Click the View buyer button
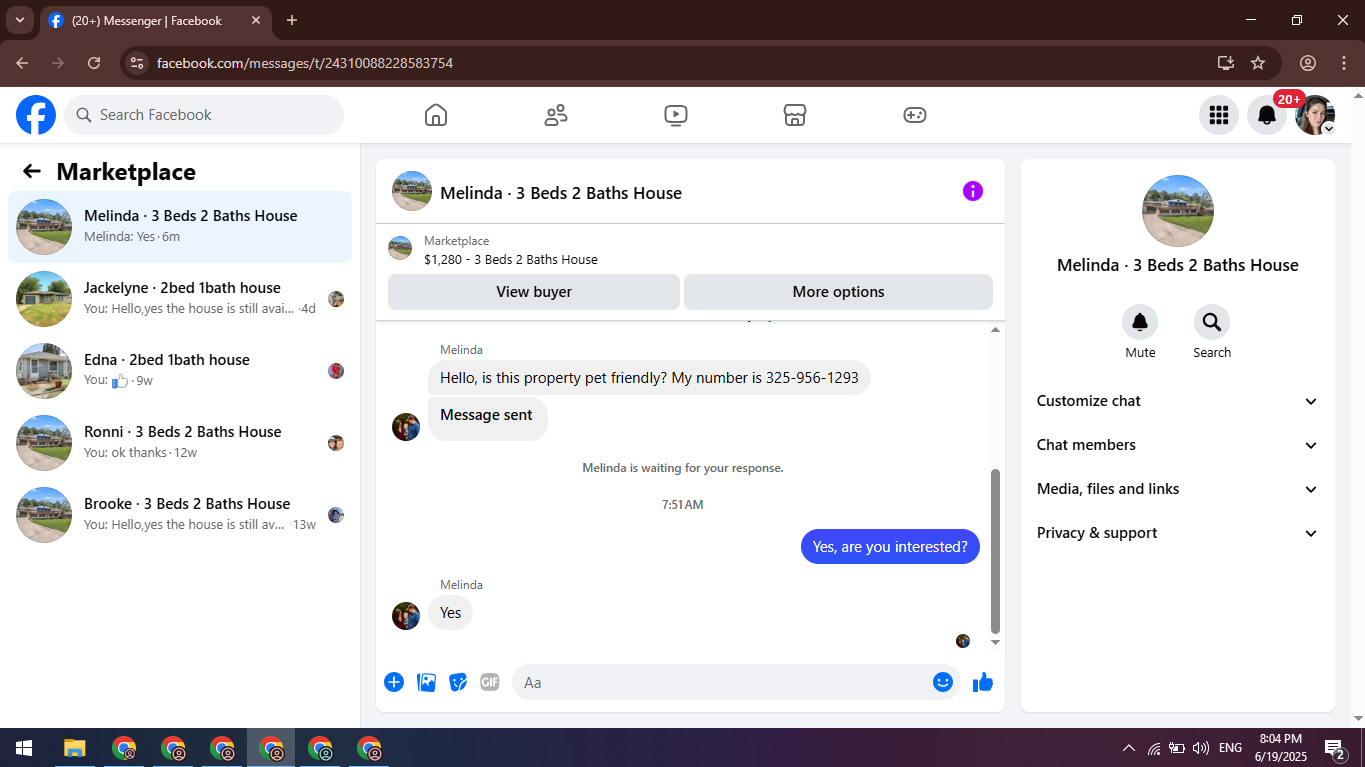 pyautogui.click(x=534, y=292)
